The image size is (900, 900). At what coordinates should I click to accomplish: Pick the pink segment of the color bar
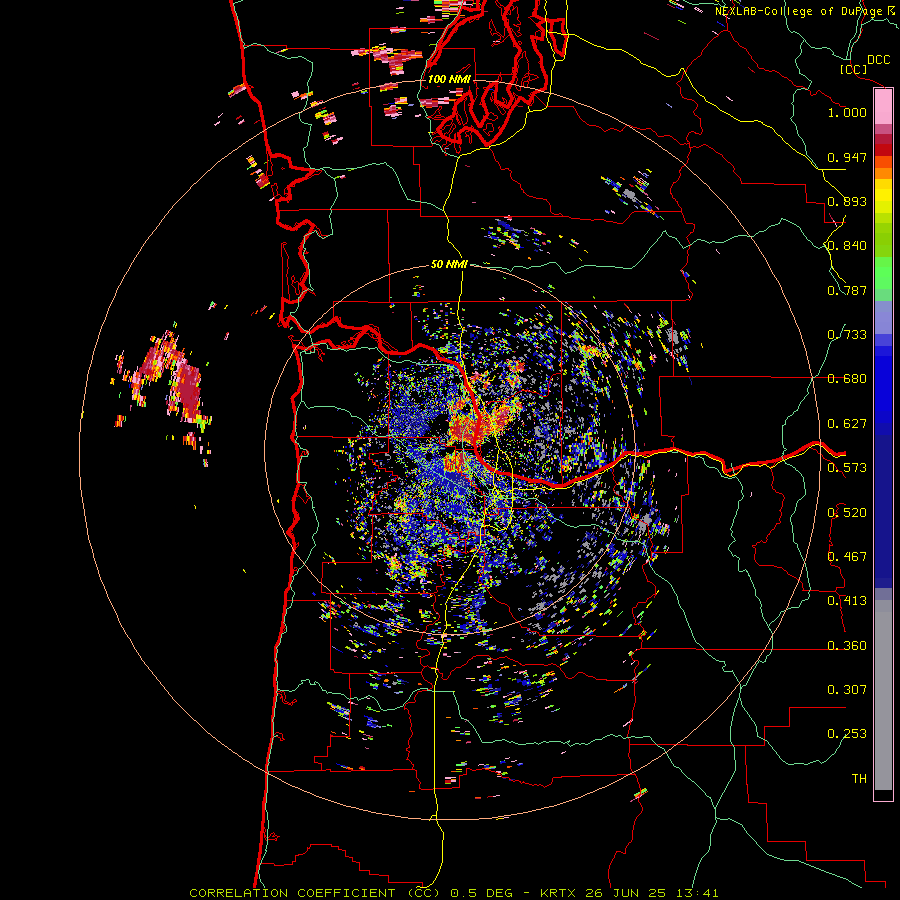883,107
